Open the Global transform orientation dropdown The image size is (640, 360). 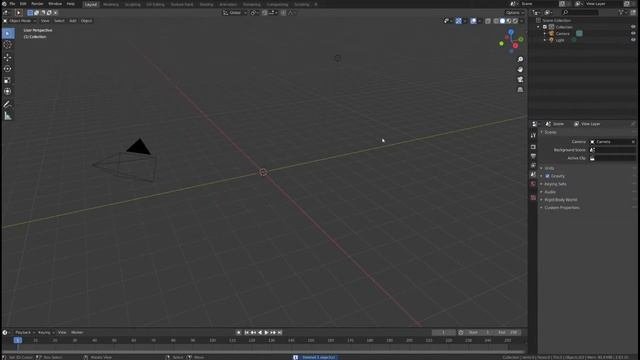[x=235, y=13]
